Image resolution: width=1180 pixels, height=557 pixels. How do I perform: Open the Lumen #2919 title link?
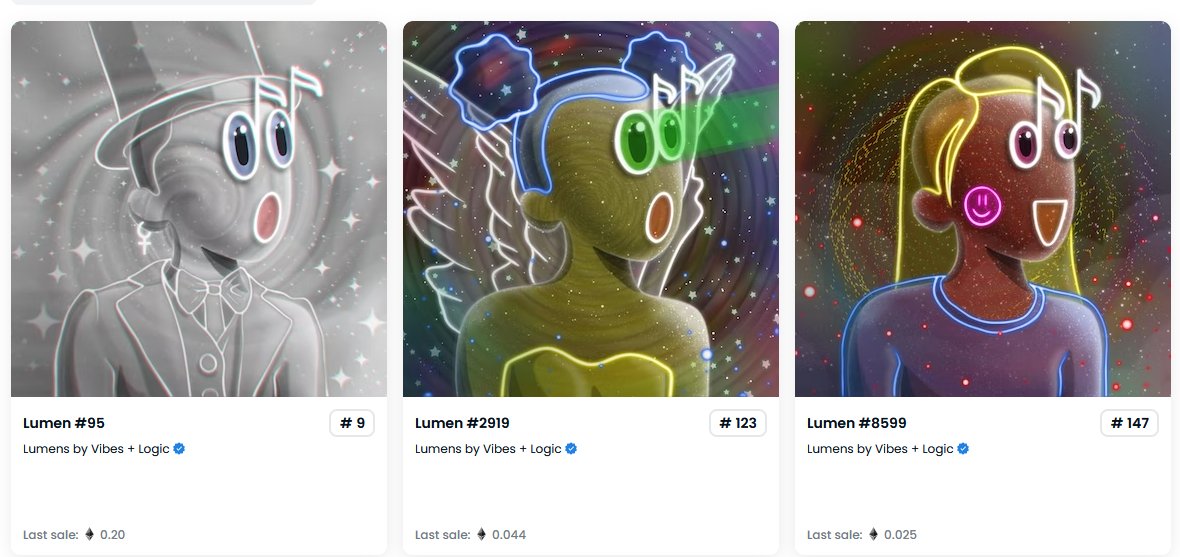(x=462, y=423)
